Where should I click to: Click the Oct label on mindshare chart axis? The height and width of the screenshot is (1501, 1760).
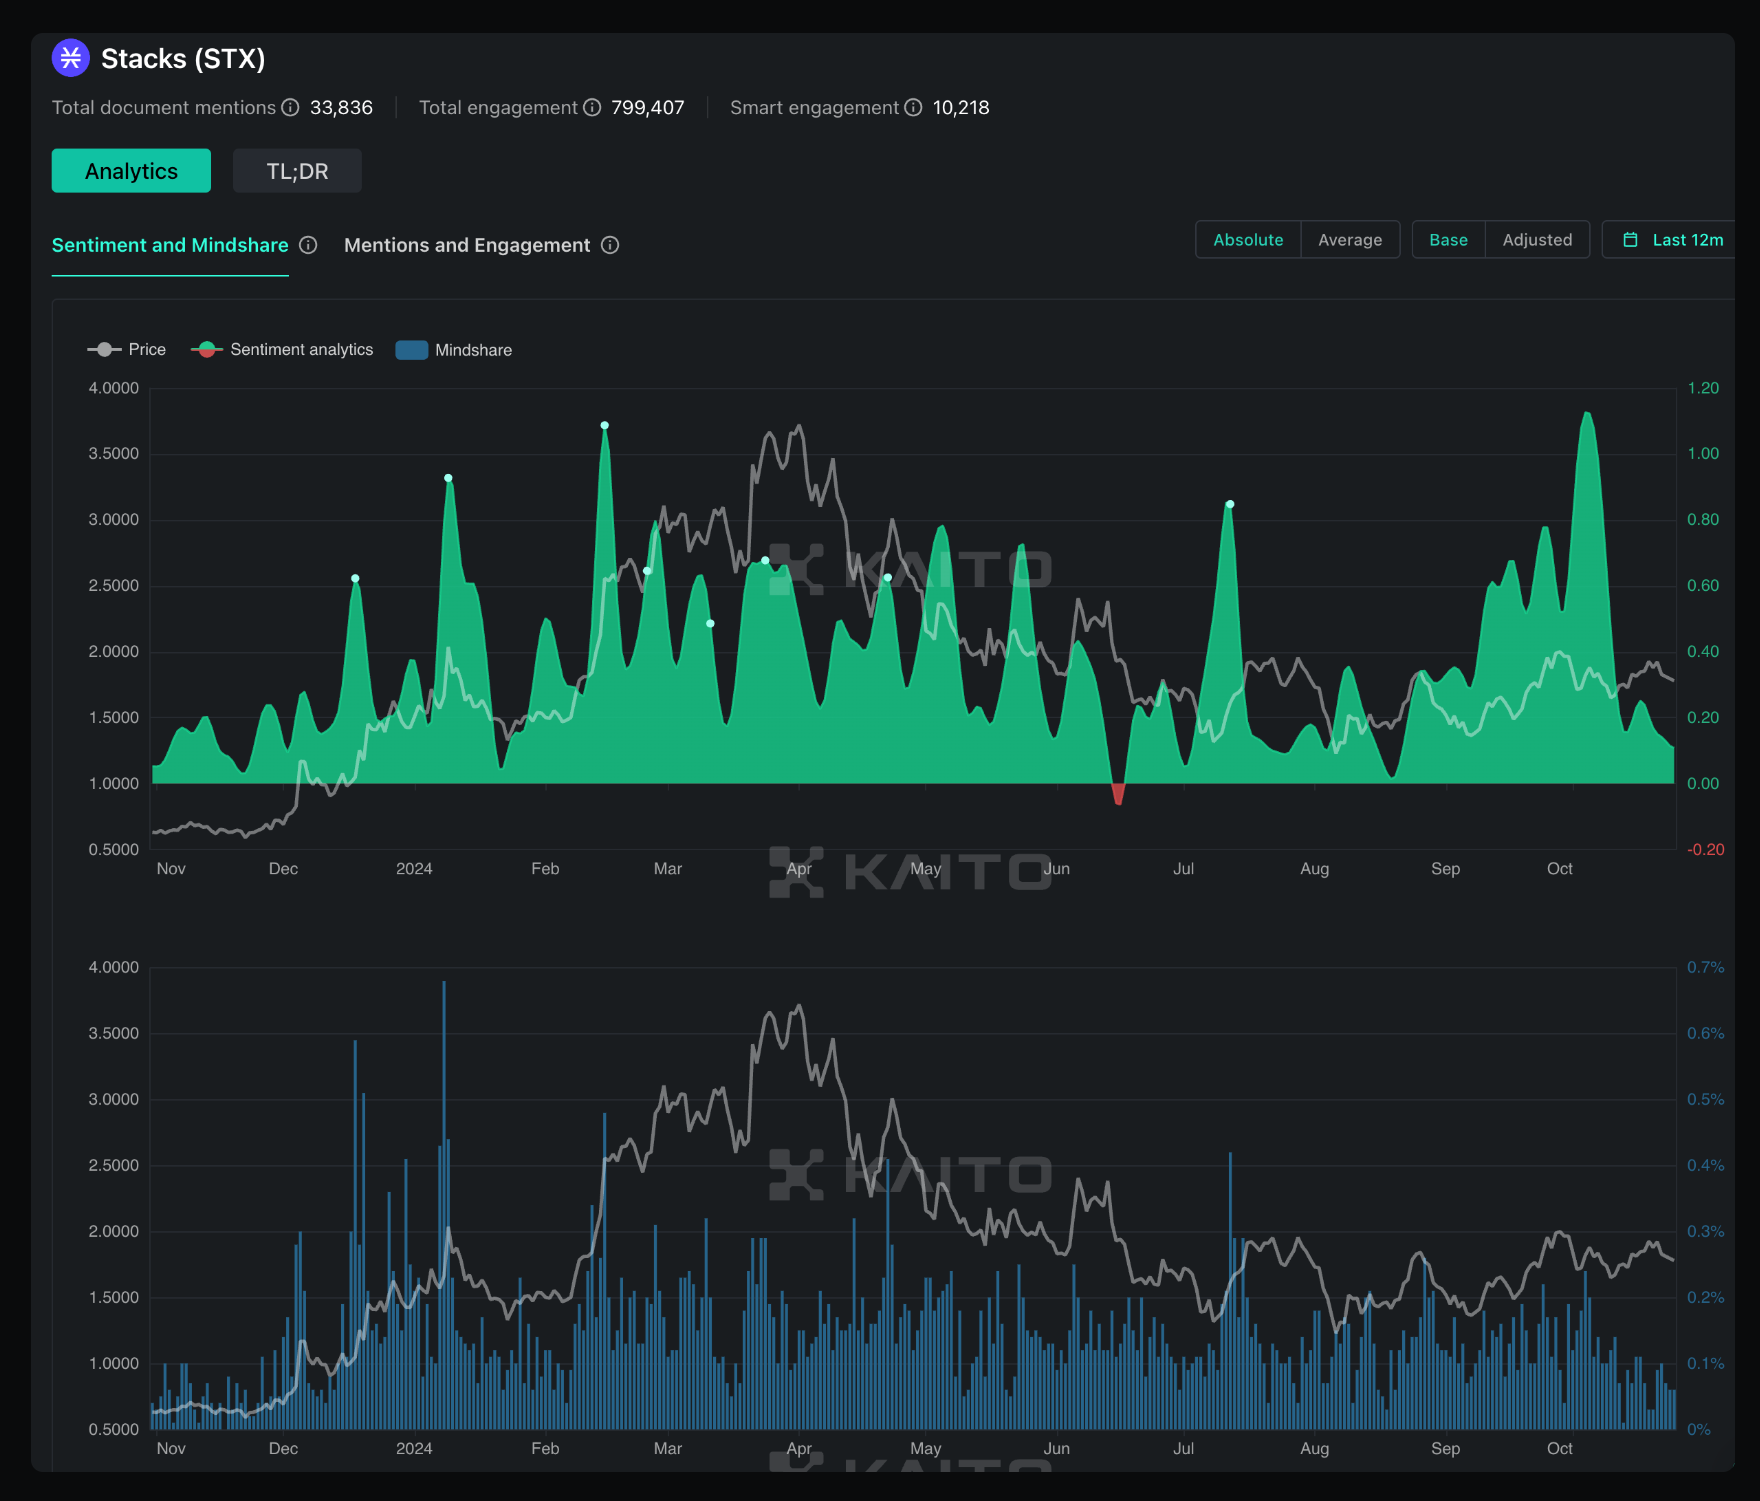coord(1560,1448)
